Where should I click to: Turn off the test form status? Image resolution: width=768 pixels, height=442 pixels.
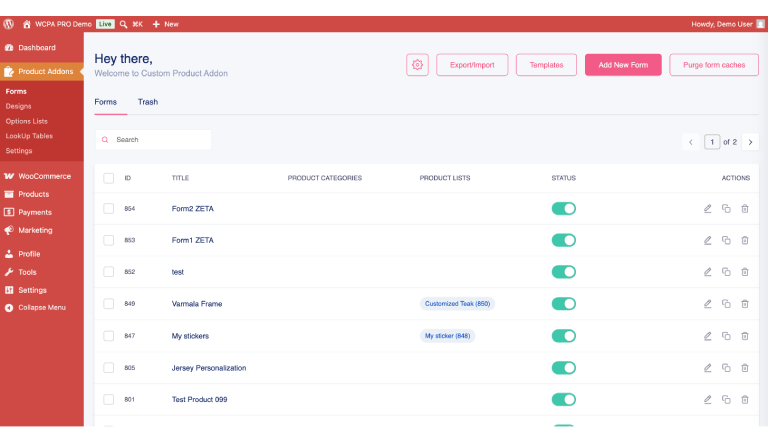pos(564,272)
